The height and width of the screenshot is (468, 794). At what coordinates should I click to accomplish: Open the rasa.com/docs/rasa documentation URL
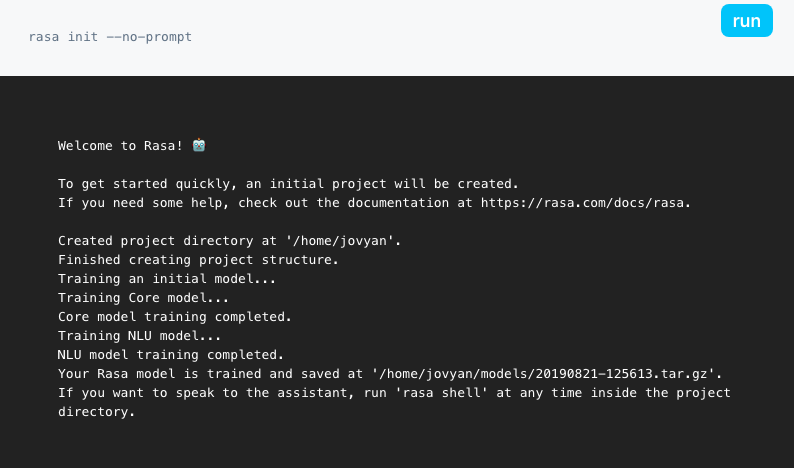(x=585, y=203)
